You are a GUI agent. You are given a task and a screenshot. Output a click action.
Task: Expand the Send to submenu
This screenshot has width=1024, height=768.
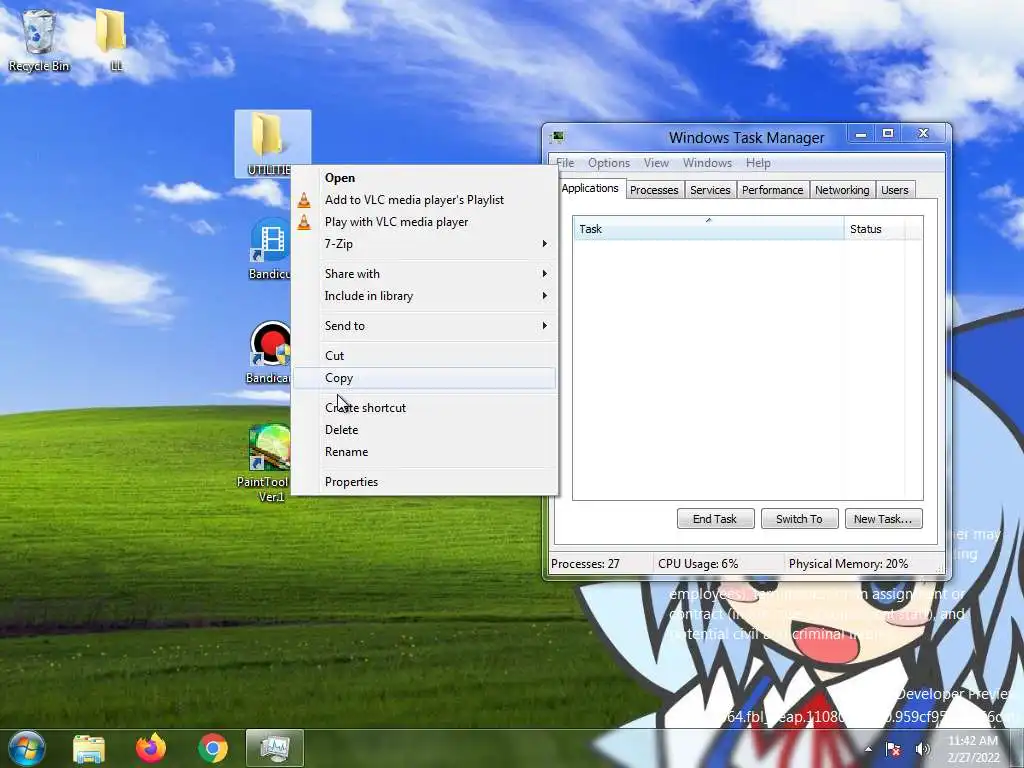424,326
